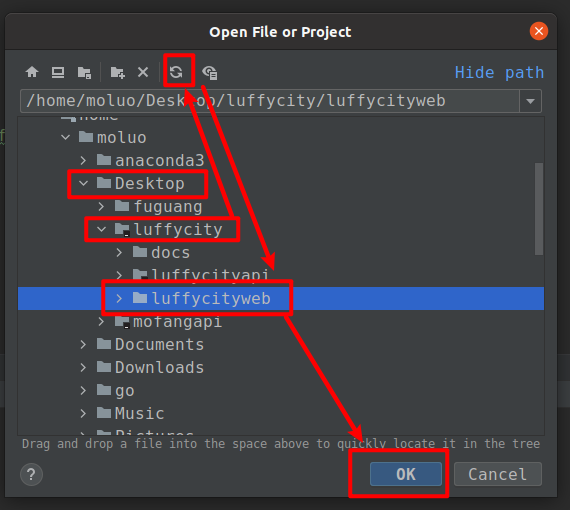Click the Hide path link
The width and height of the screenshot is (570, 510).
499,72
